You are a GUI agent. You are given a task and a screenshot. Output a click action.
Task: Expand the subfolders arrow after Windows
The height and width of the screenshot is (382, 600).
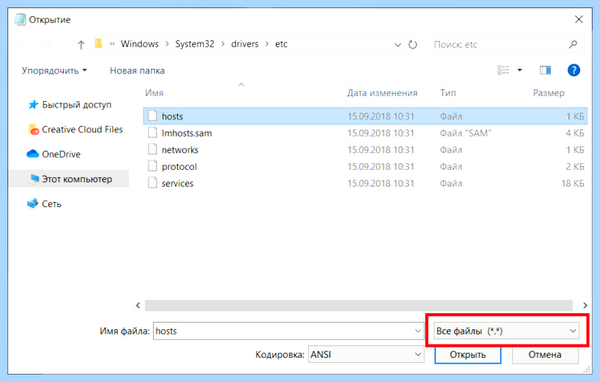pyautogui.click(x=167, y=44)
